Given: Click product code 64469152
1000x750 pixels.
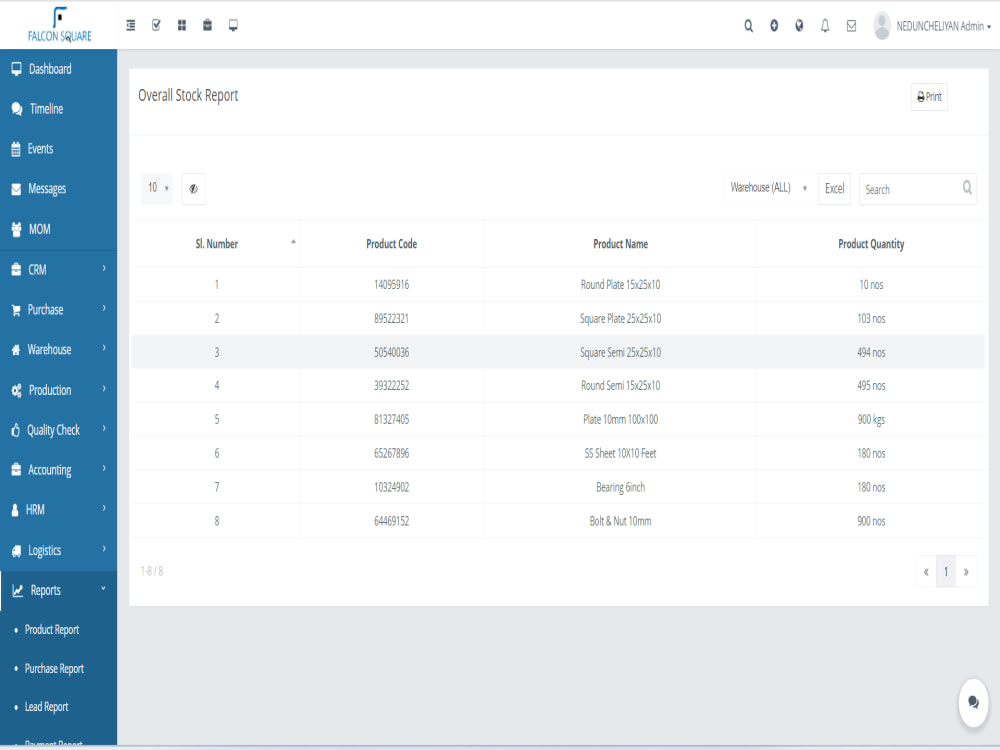Looking at the screenshot, I should coord(392,521).
